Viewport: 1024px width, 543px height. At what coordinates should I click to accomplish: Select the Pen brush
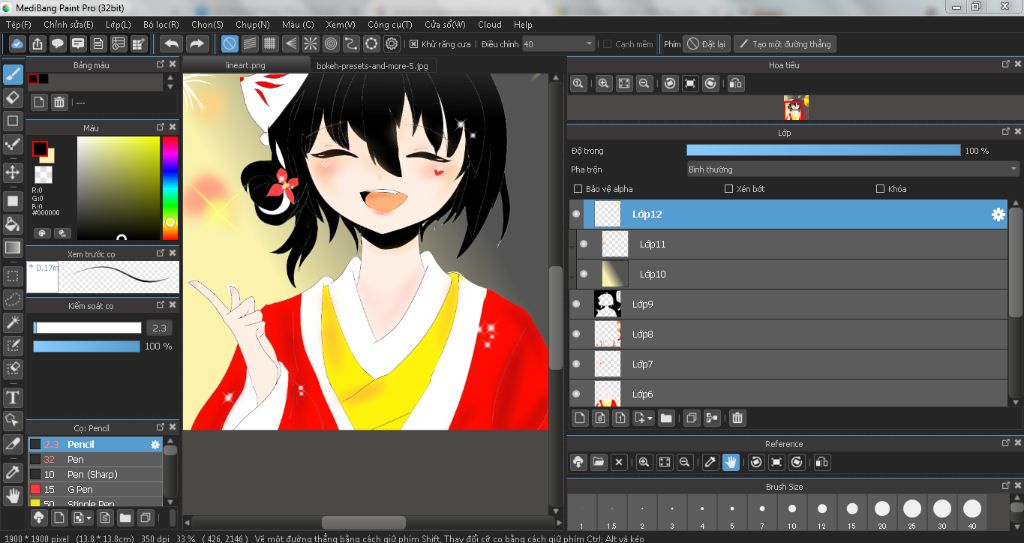pos(95,459)
